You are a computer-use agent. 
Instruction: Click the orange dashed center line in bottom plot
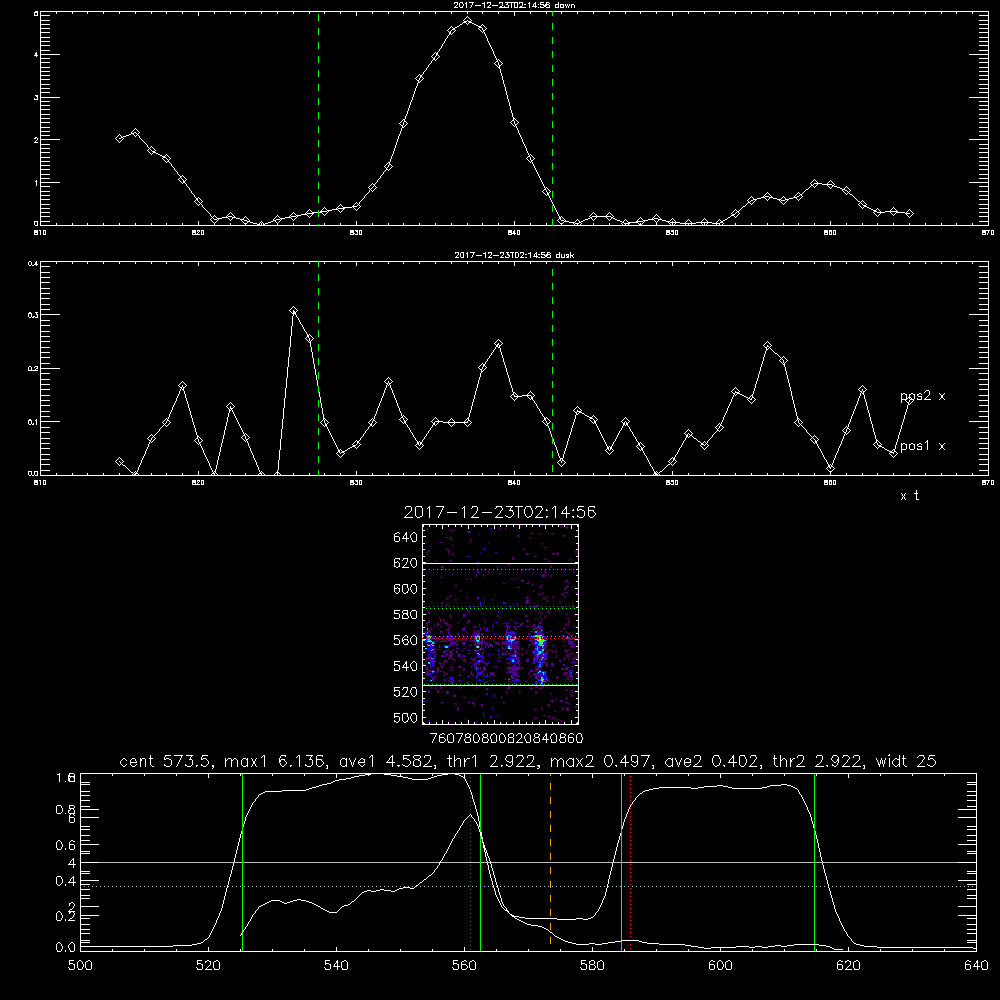click(x=550, y=861)
